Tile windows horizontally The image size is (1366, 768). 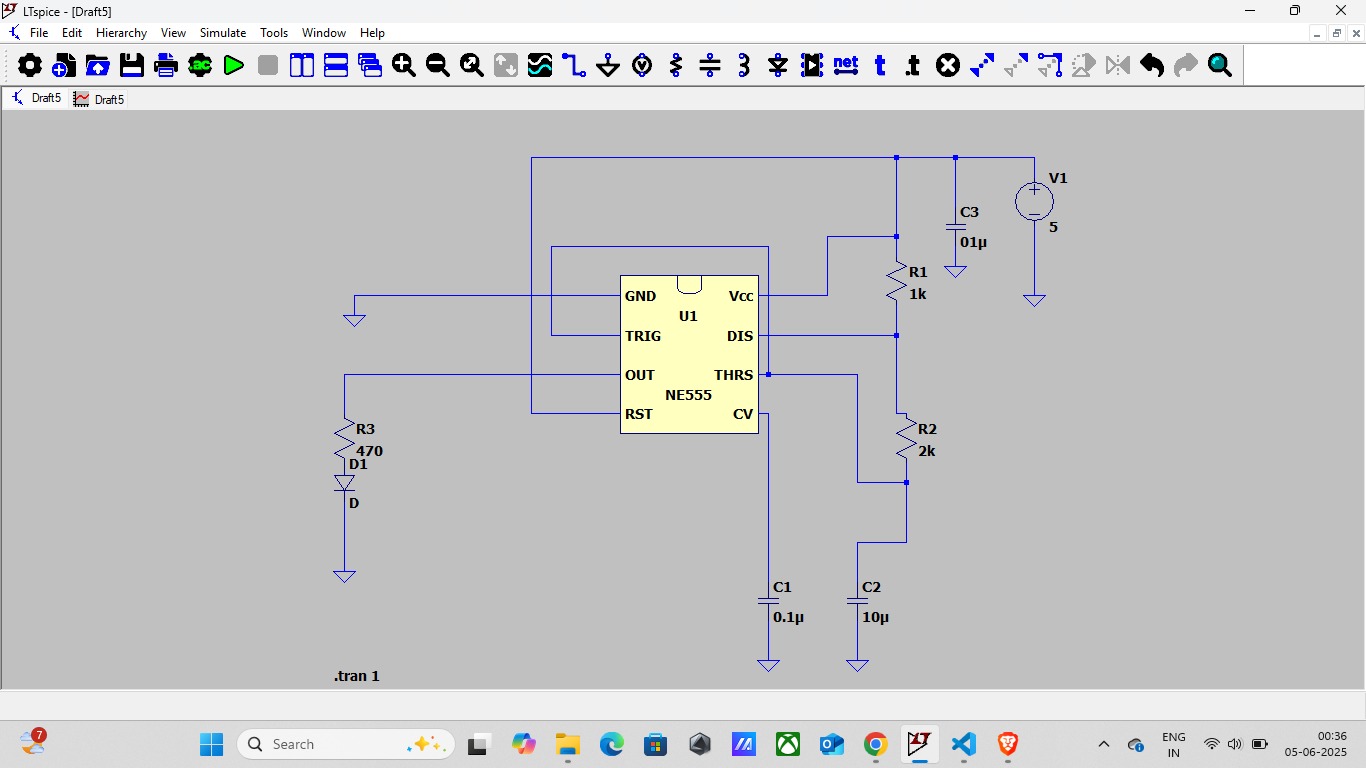pos(336,66)
